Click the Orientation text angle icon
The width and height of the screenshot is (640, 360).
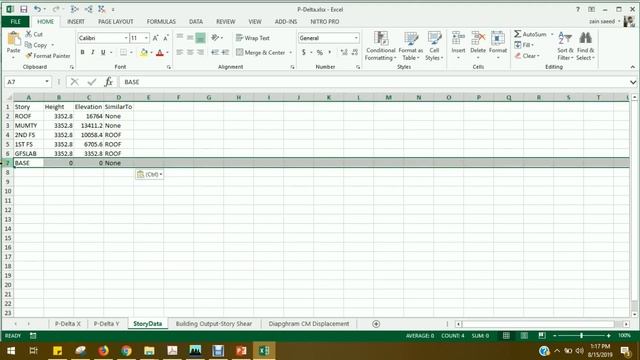pyautogui.click(x=215, y=38)
